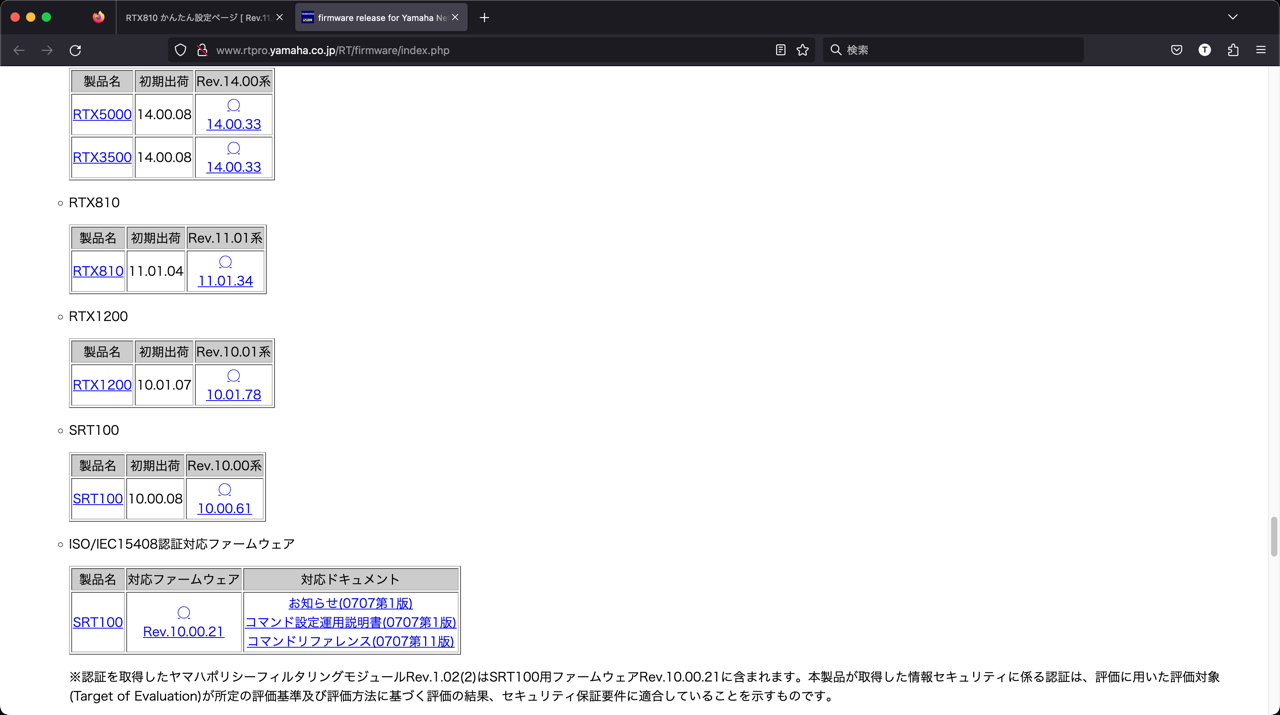The width and height of the screenshot is (1280, 715).
Task: Close the RTX810 かんたん設定ページ tab
Action: click(x=280, y=17)
